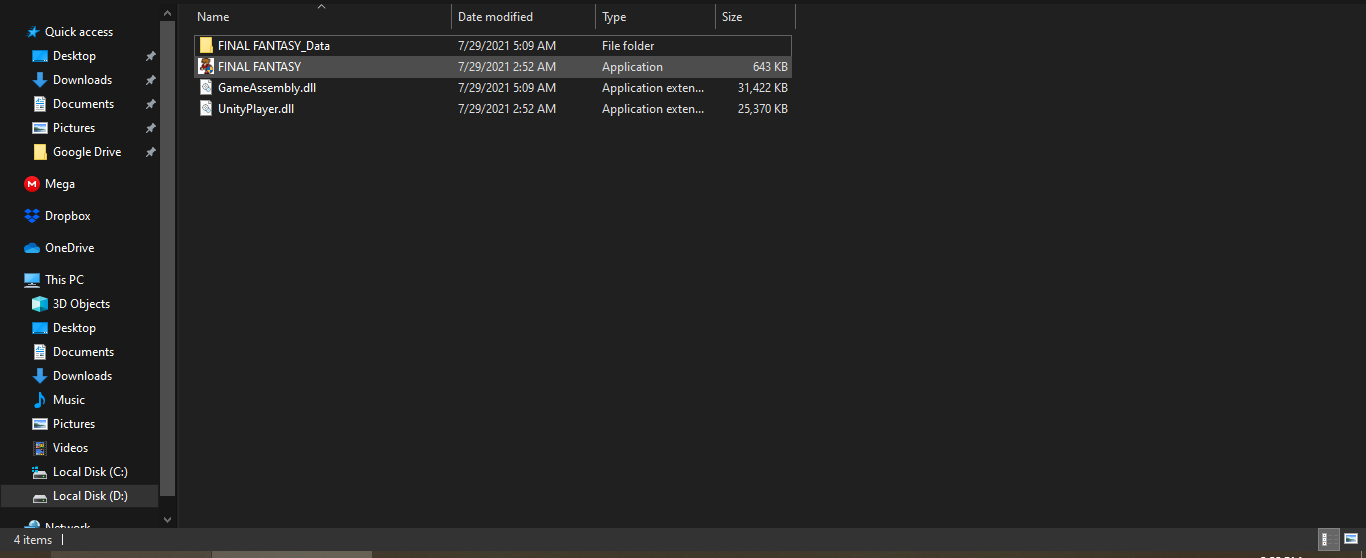Select the GameAssembly.dll file
This screenshot has height=558, width=1366.
pyautogui.click(x=267, y=88)
